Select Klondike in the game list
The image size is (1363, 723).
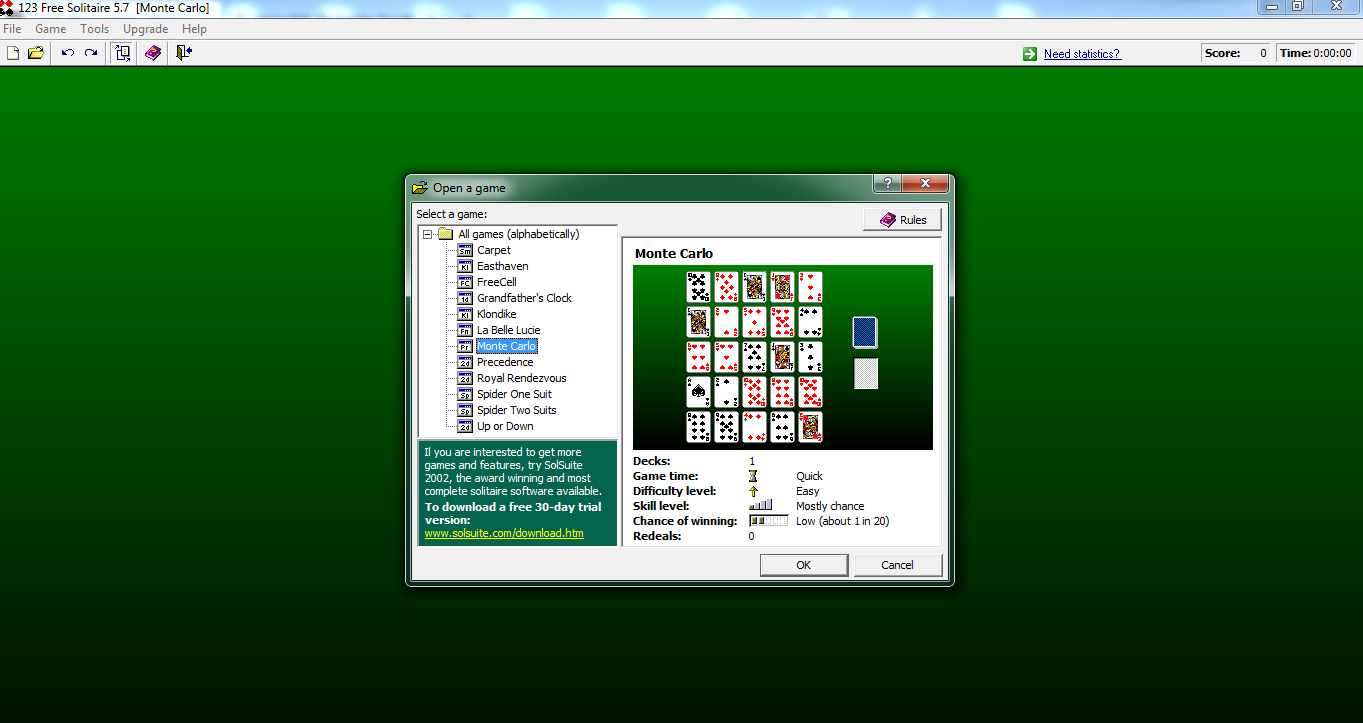pos(497,314)
